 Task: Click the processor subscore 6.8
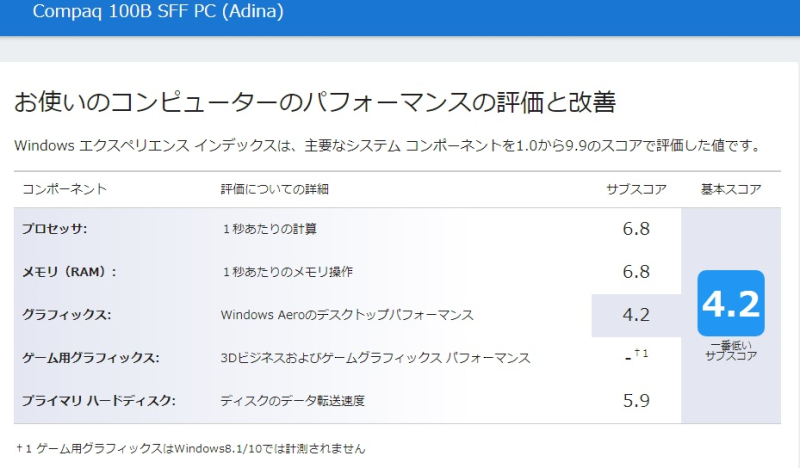(x=636, y=229)
